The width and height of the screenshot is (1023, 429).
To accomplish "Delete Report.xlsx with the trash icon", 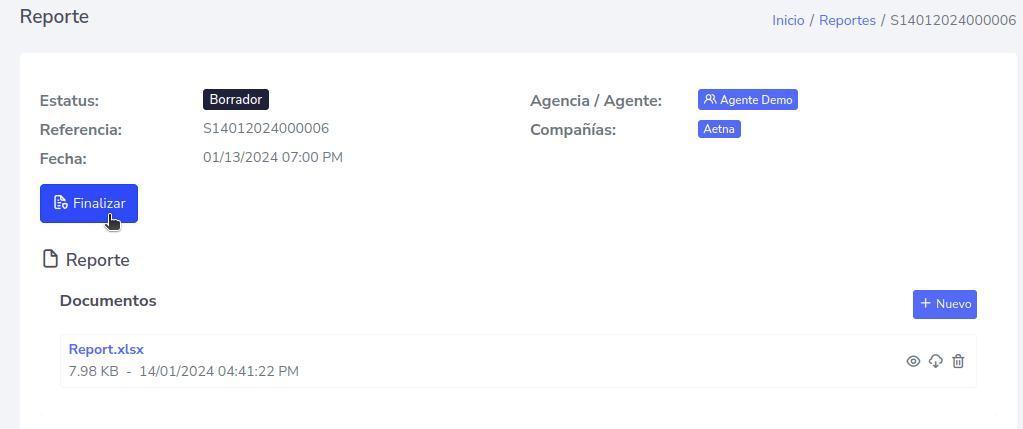I will (958, 361).
